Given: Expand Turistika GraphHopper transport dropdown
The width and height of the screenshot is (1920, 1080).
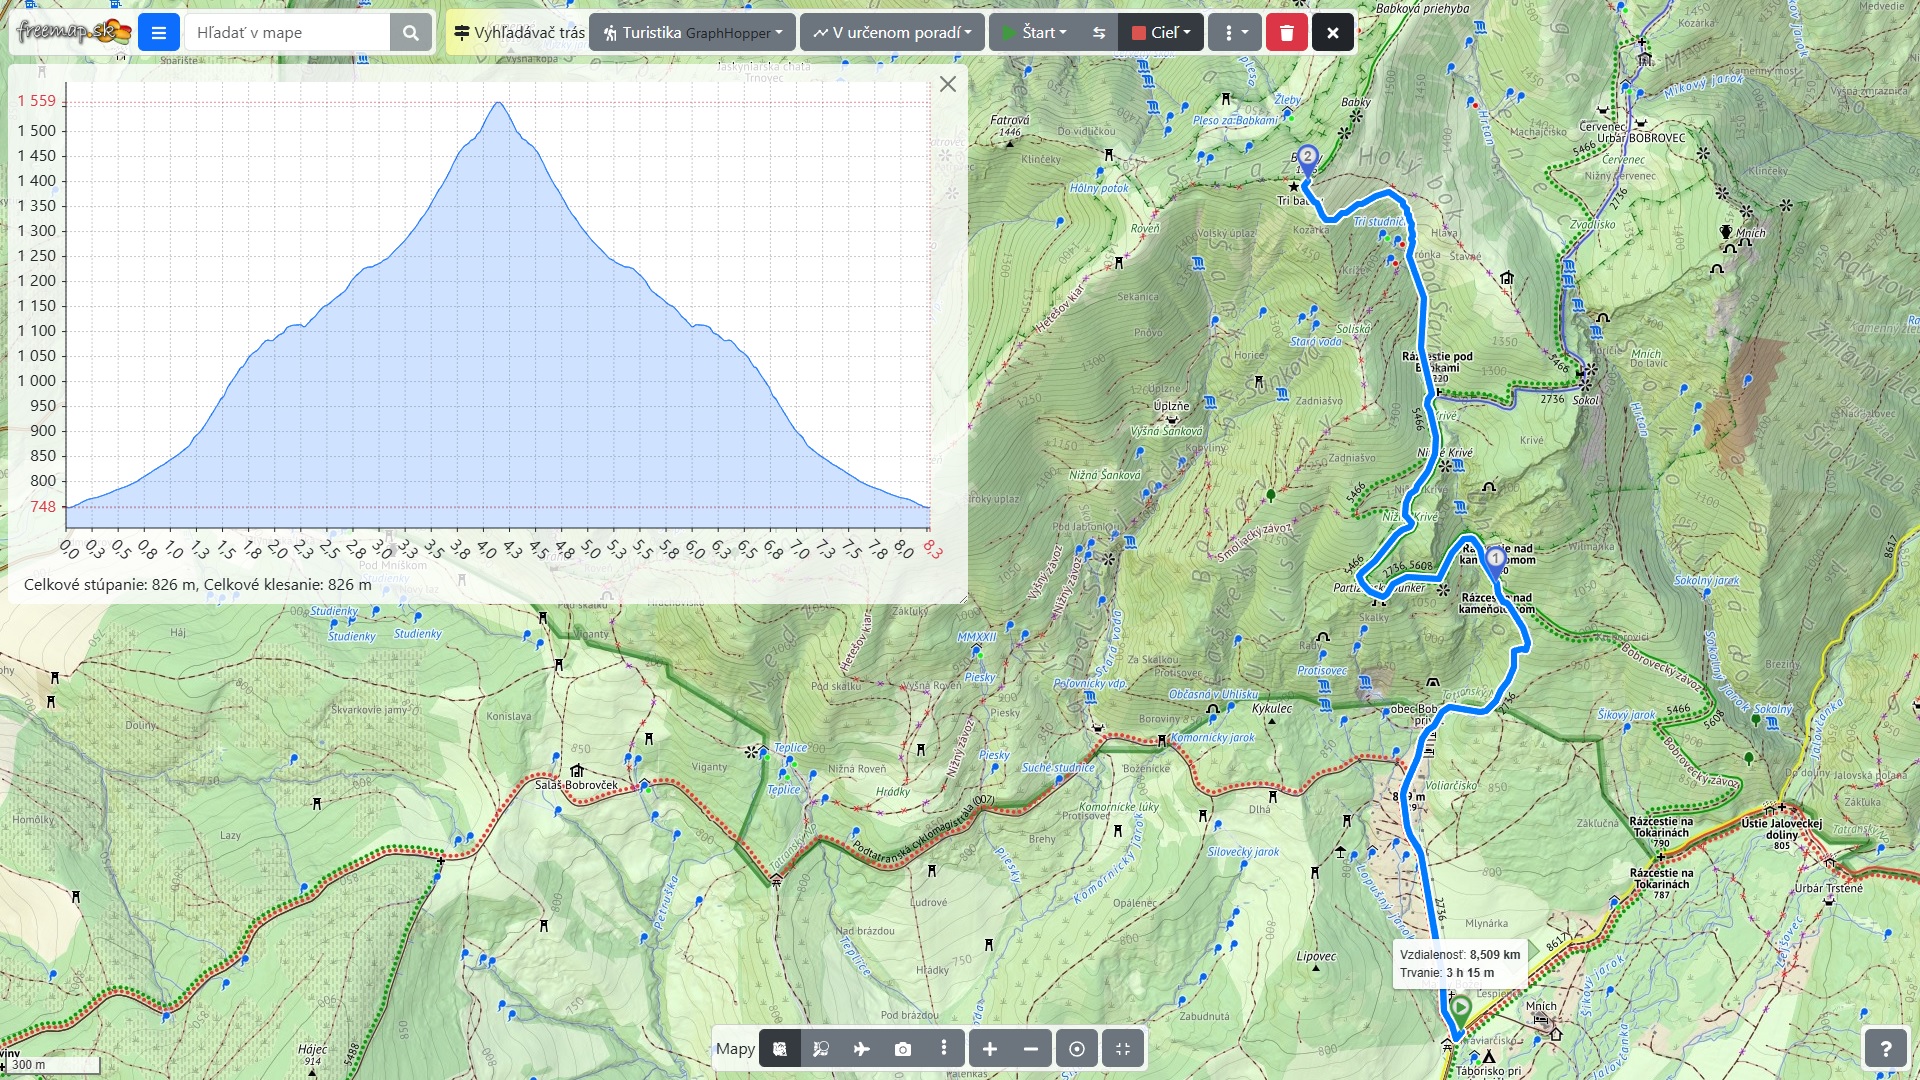Looking at the screenshot, I should pos(692,33).
